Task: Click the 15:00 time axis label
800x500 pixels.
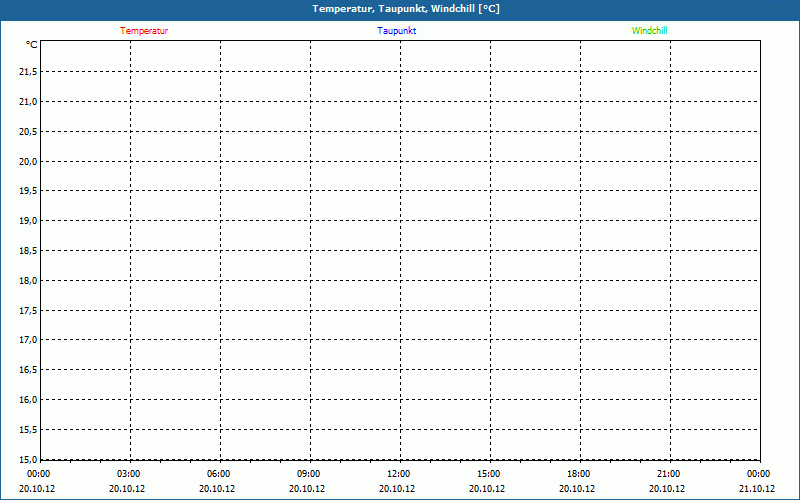Action: (x=489, y=474)
